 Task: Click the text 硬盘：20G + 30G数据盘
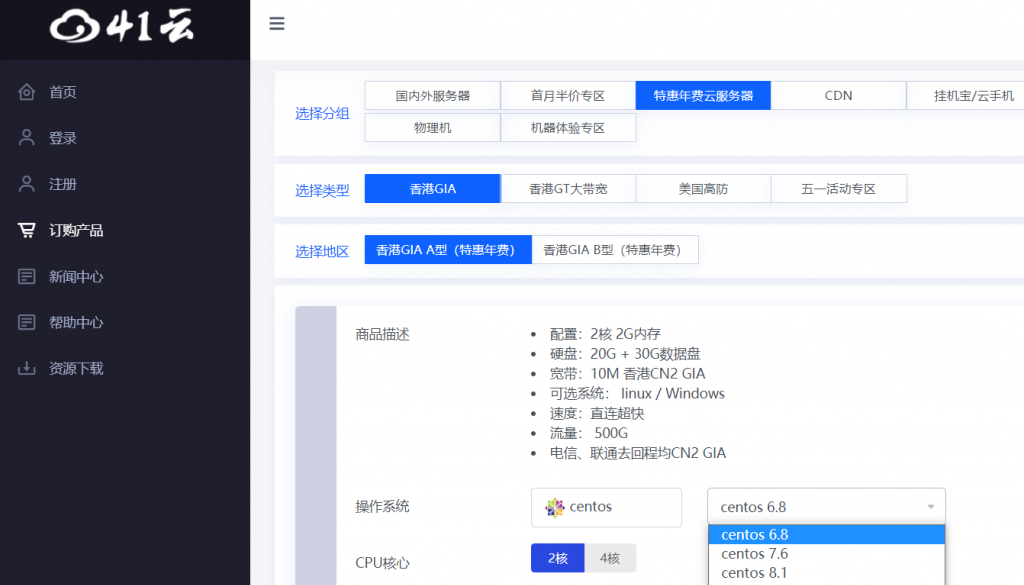pyautogui.click(x=624, y=353)
